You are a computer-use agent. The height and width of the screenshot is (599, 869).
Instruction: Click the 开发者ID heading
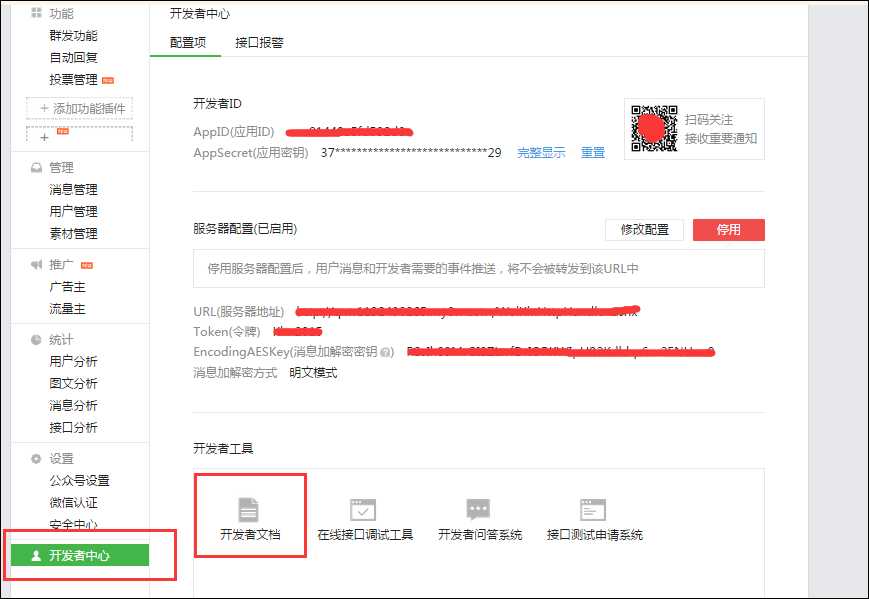pyautogui.click(x=217, y=104)
